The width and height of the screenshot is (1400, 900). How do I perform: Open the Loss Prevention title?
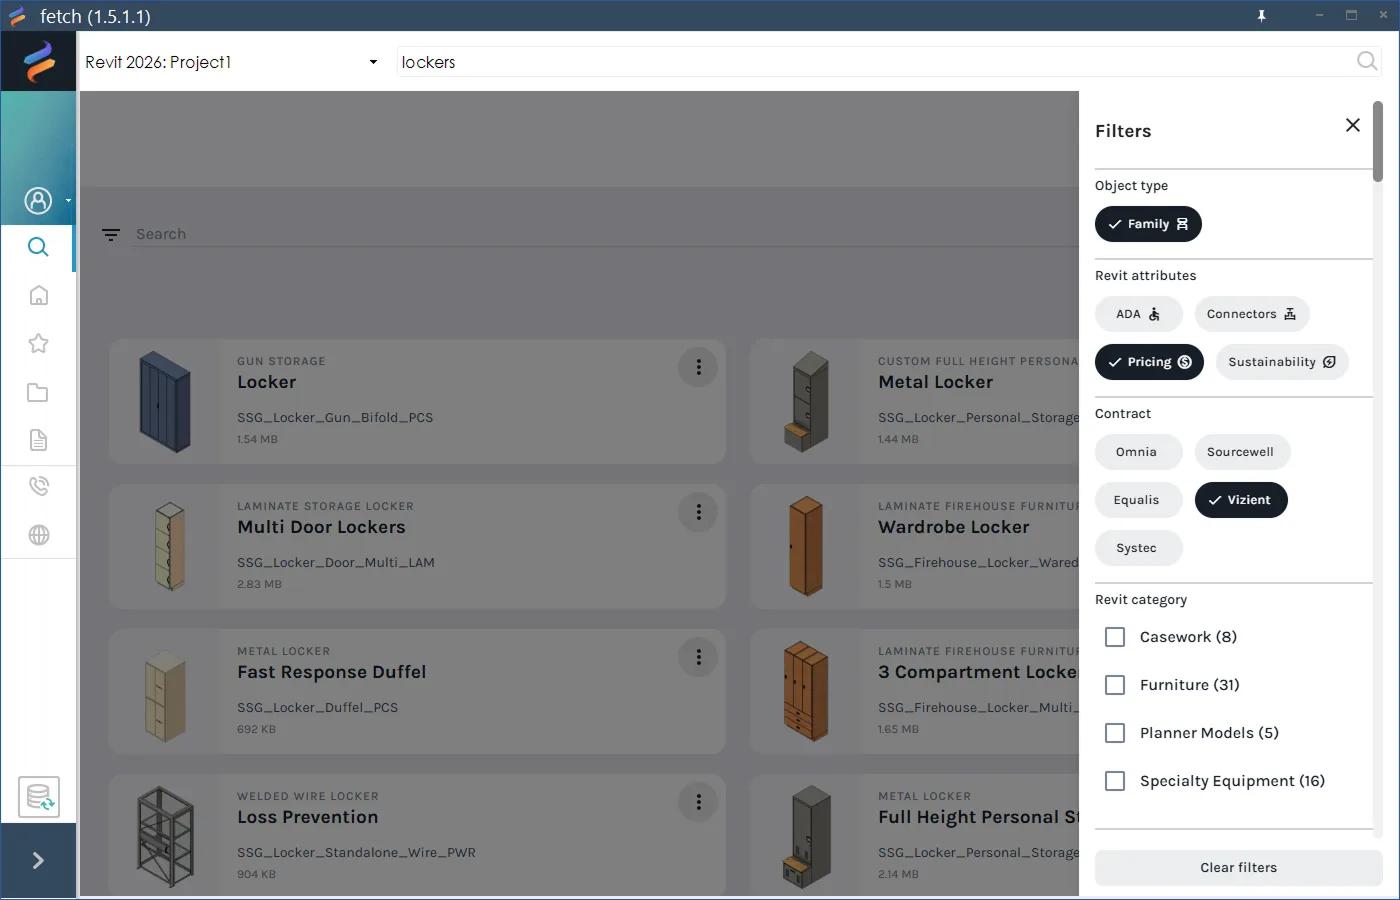click(307, 817)
